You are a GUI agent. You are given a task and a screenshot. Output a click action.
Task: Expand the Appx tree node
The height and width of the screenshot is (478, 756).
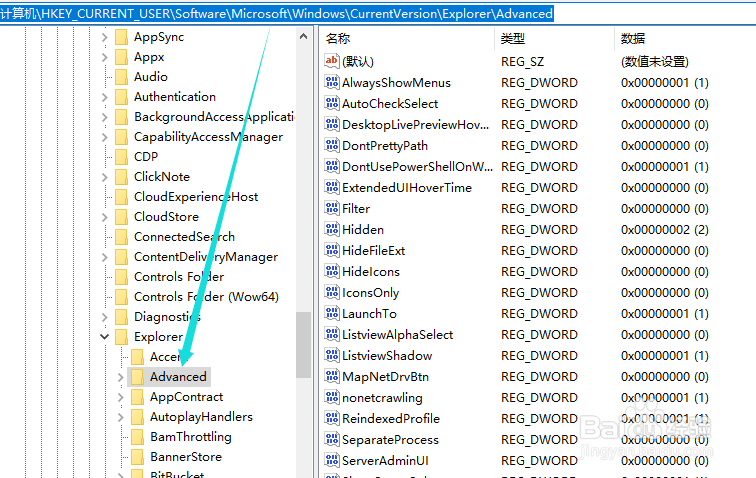coord(105,57)
